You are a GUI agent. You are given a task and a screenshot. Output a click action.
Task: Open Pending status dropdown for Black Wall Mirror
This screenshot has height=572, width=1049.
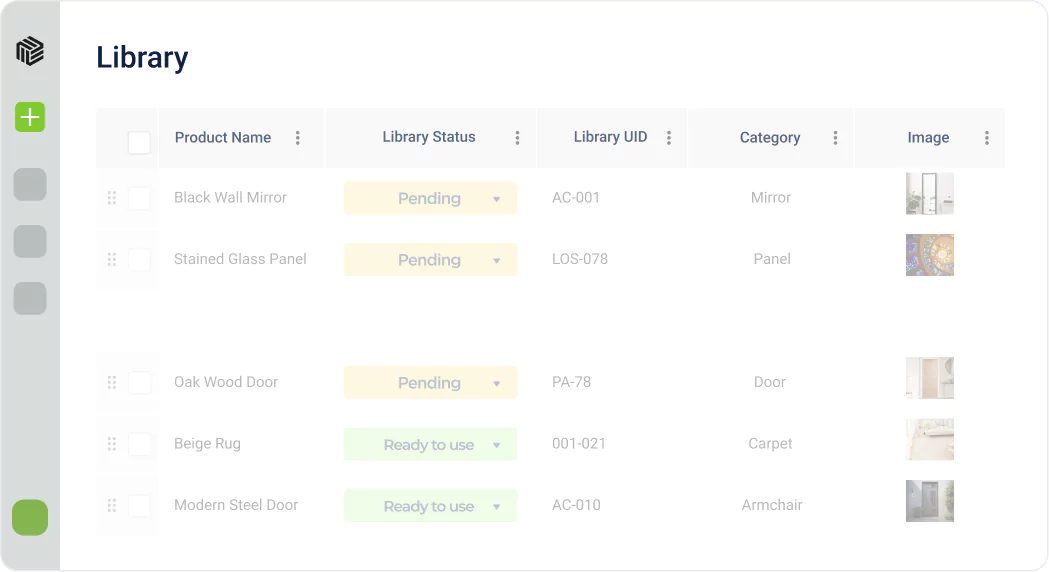tap(496, 199)
